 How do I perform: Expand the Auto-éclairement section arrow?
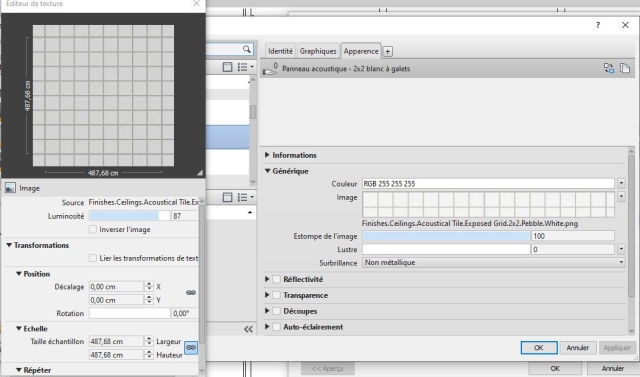(267, 327)
